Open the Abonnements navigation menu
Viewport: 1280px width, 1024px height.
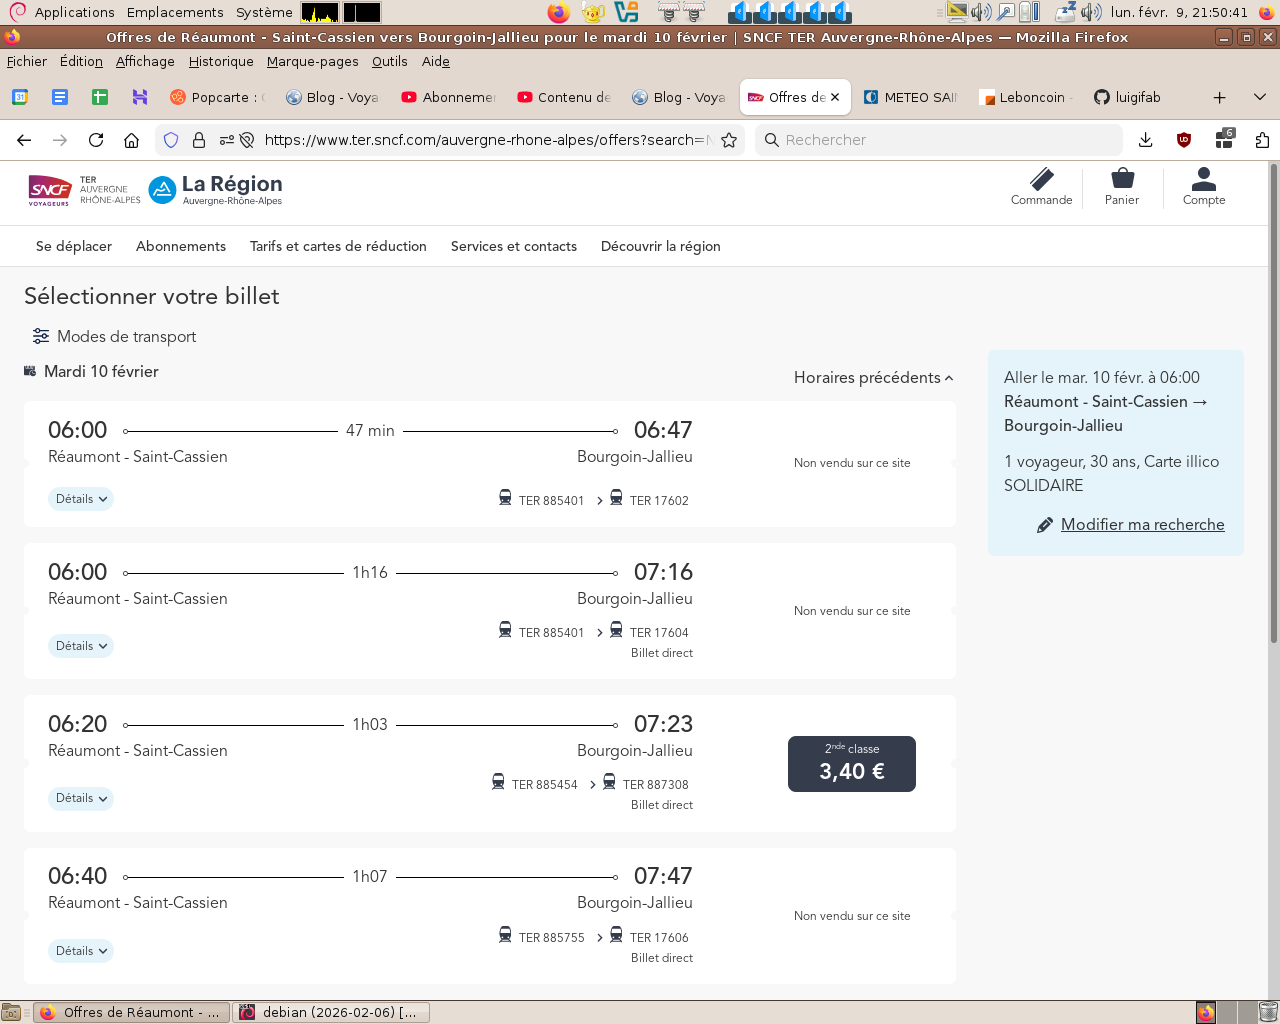[181, 246]
